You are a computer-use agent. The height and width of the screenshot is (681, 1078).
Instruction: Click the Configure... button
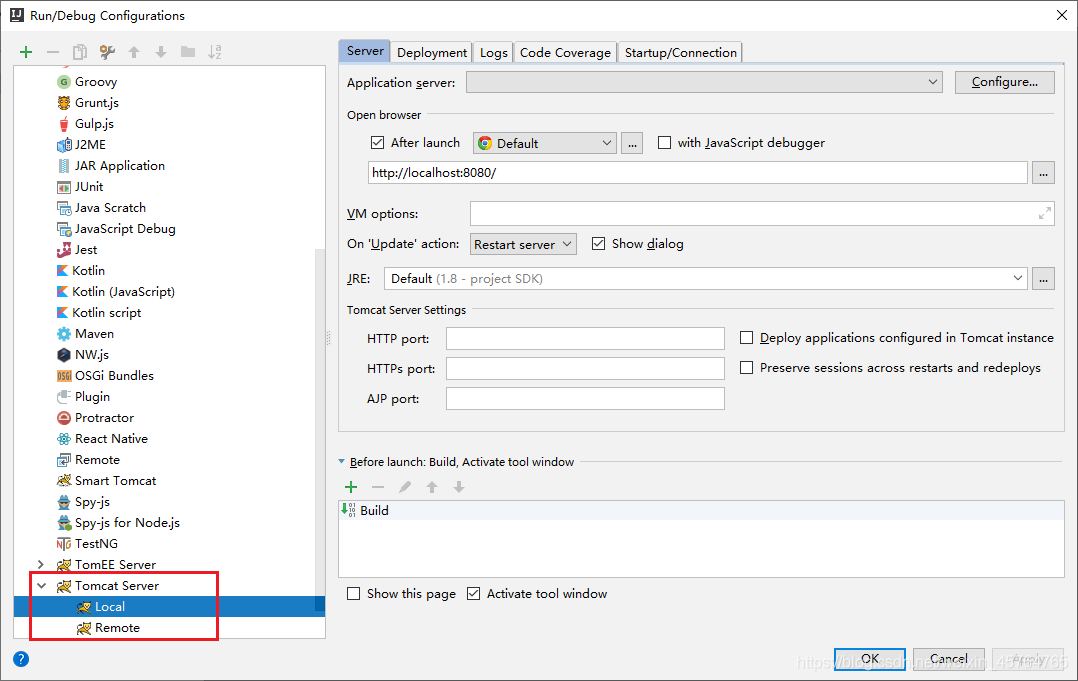click(1004, 82)
